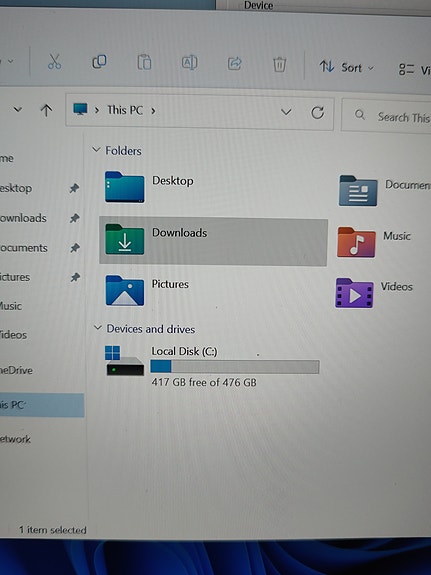431x575 pixels.
Task: Toggle the pin beside sidebar Downloads
Action: pos(74,218)
